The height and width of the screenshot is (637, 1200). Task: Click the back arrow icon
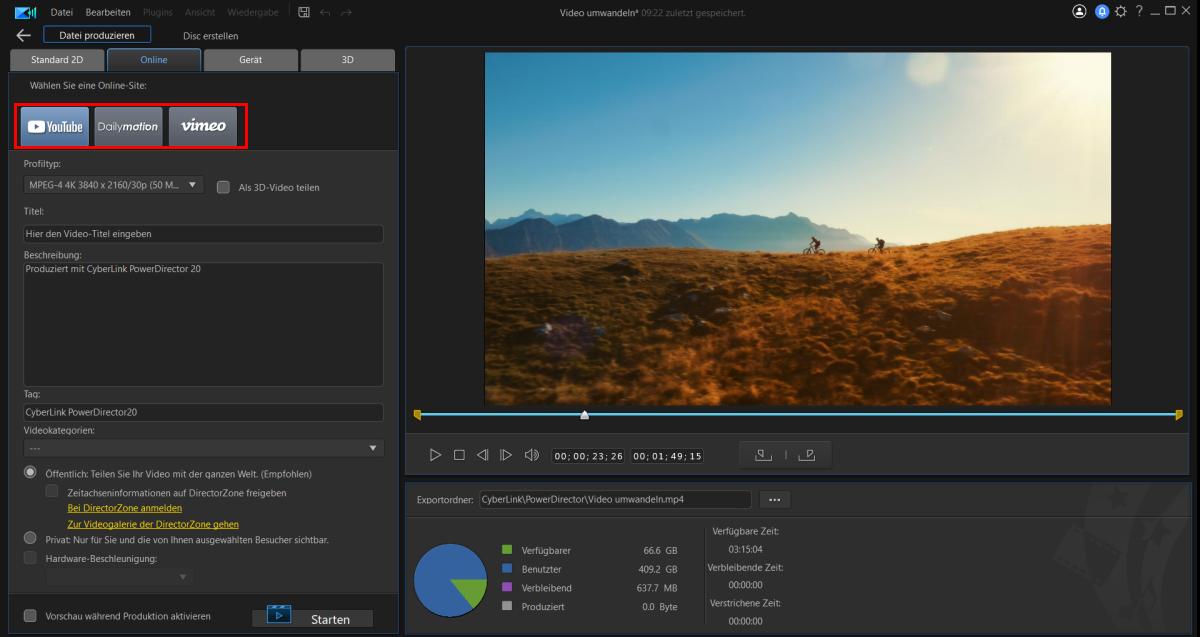coord(24,35)
